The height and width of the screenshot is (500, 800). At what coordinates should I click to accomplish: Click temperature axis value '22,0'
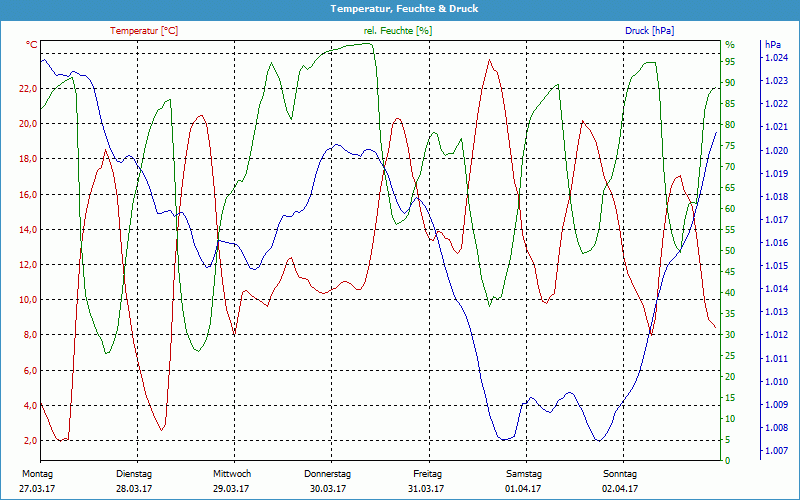[28, 89]
